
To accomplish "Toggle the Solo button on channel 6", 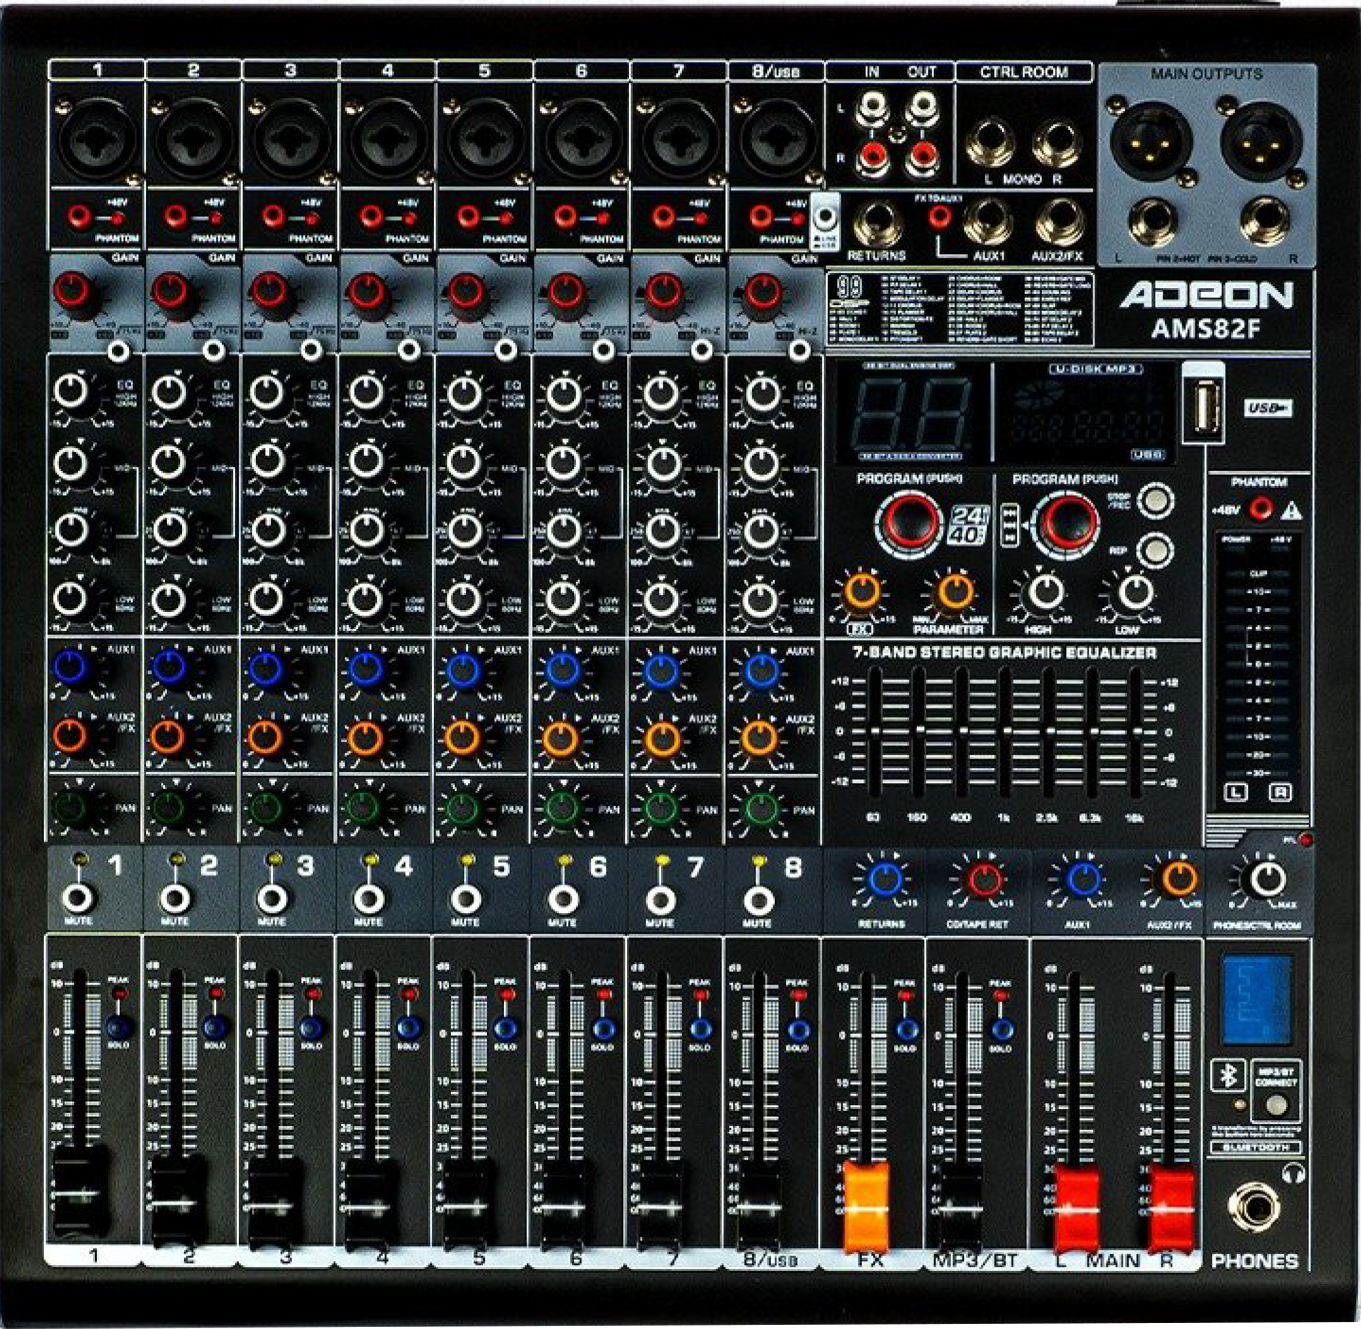I will [x=603, y=1028].
